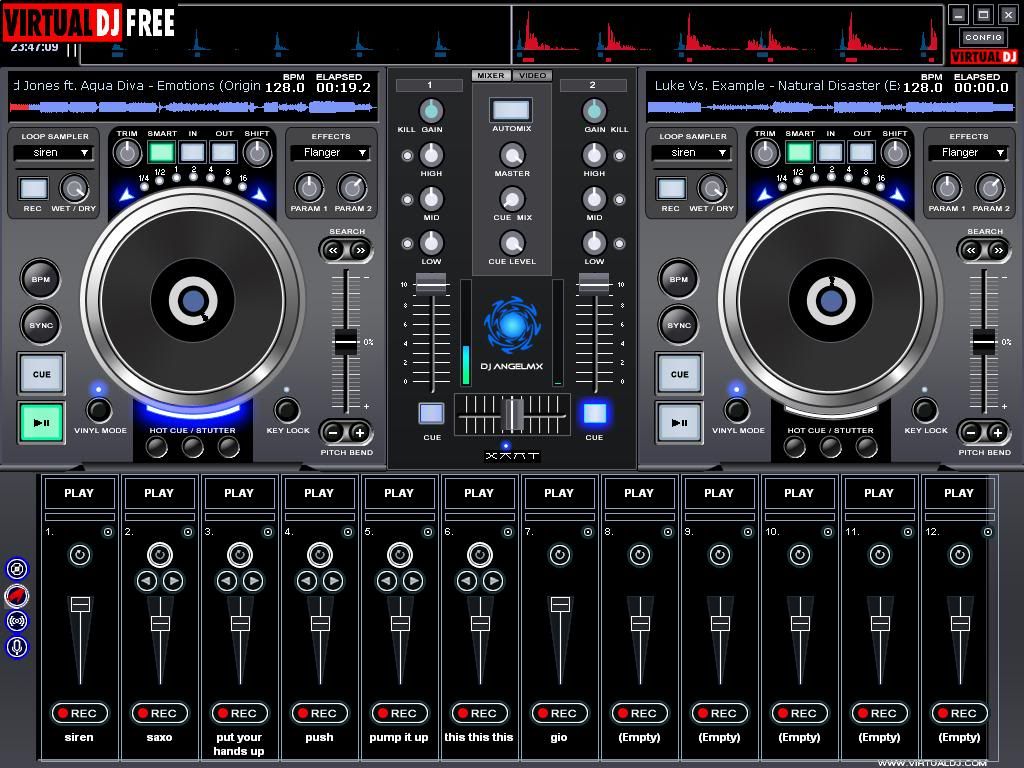Click left deck loop IN button
1024x768 pixels.
[x=193, y=152]
